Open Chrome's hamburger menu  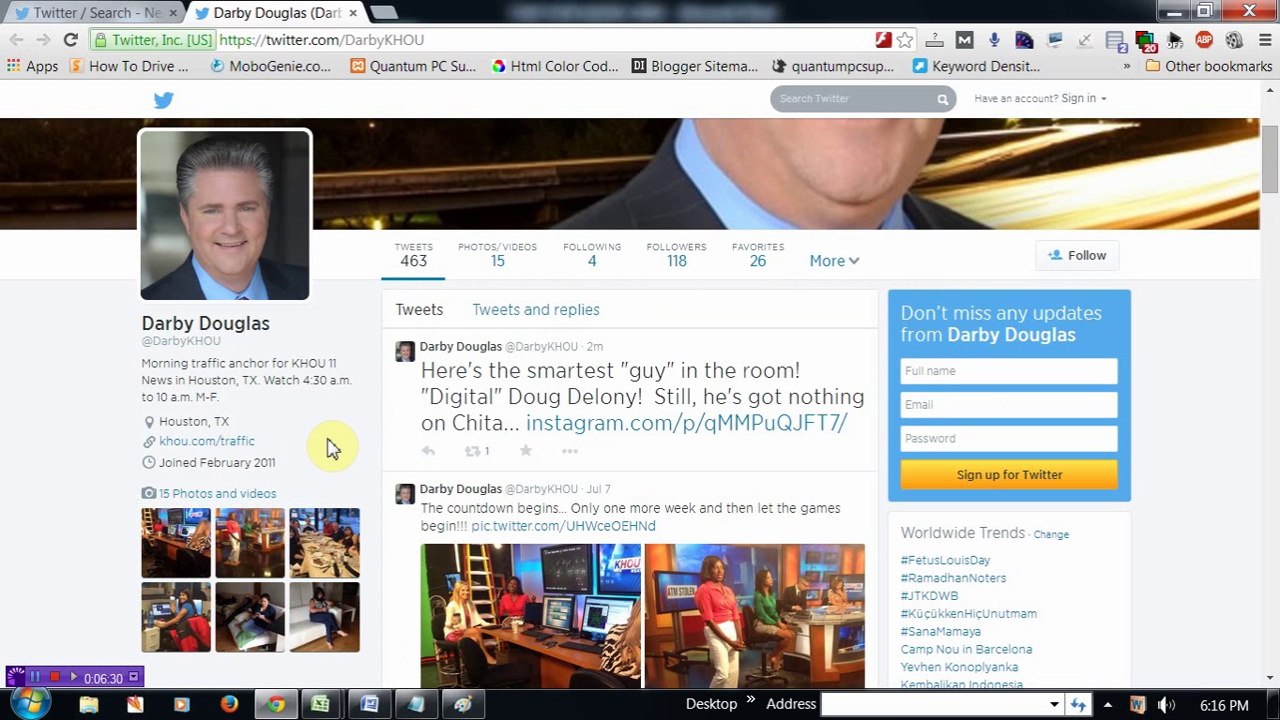click(x=1264, y=40)
